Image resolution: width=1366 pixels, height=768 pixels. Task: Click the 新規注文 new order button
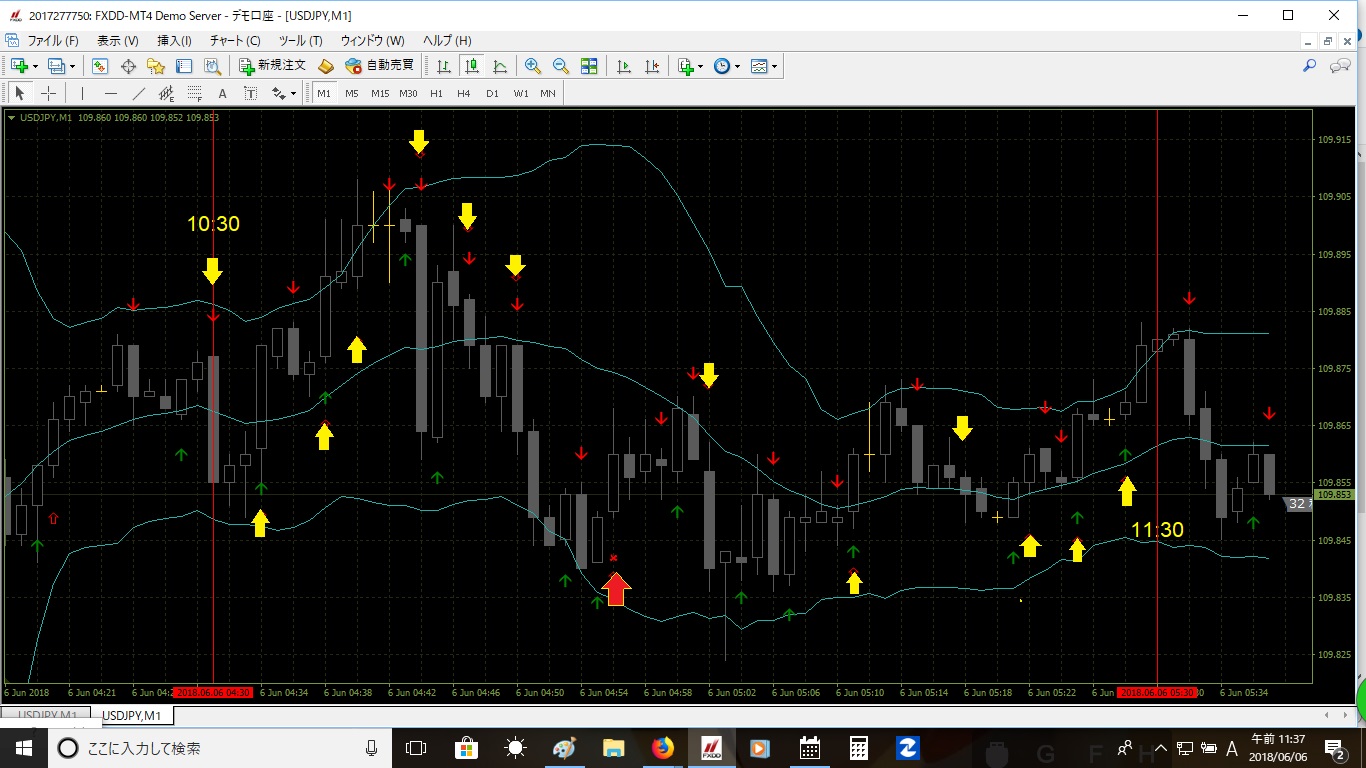[271, 66]
